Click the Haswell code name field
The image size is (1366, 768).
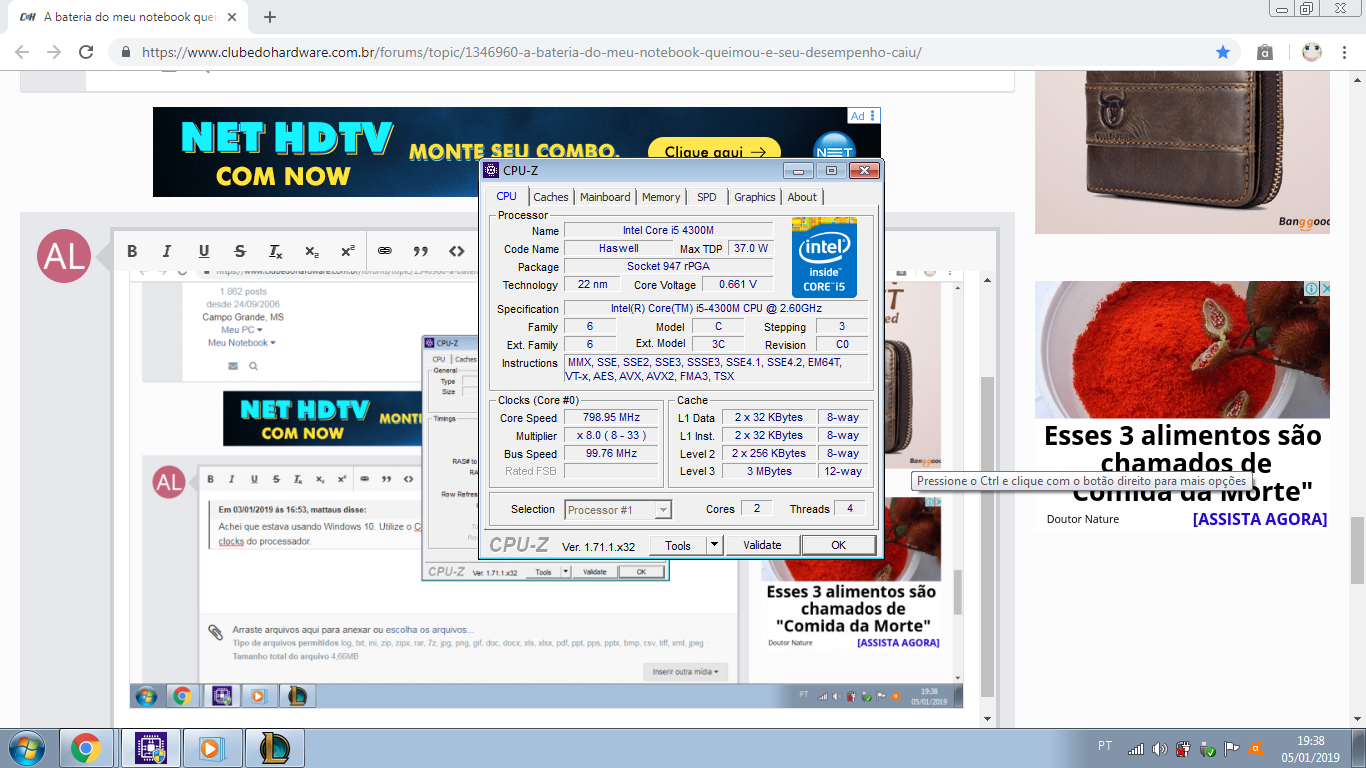pos(619,248)
